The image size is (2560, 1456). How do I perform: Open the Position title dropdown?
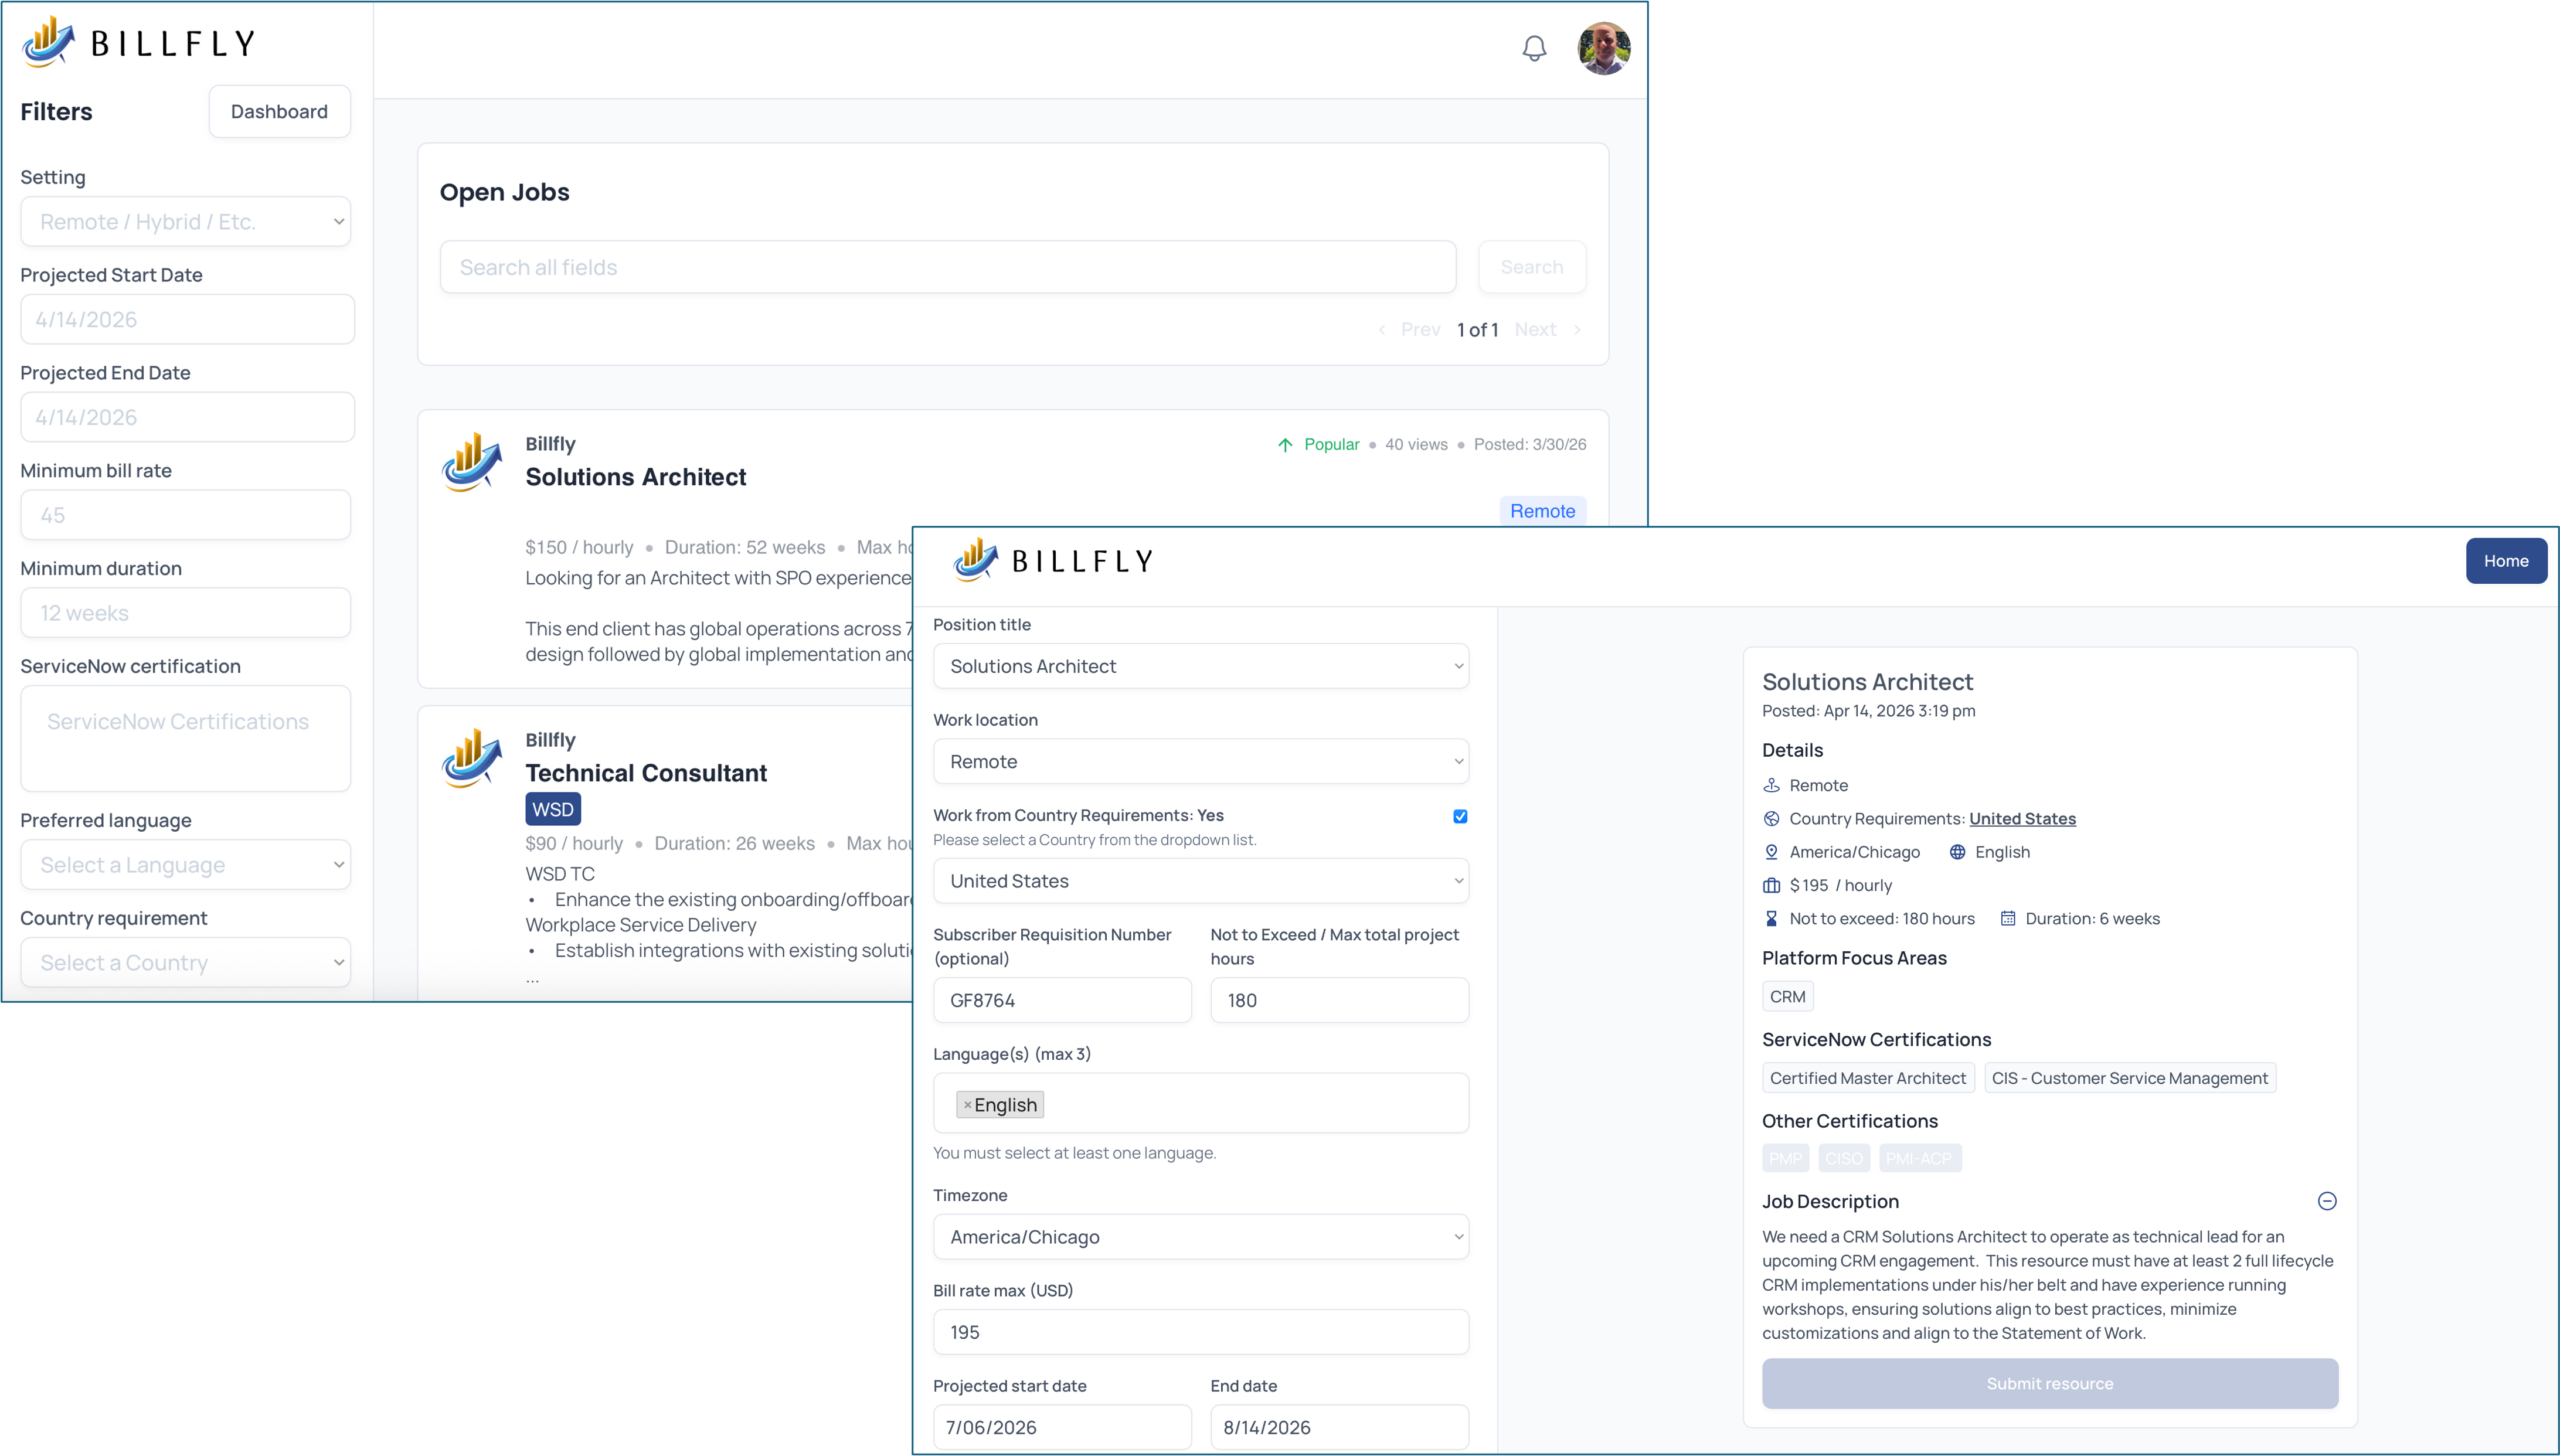tap(1200, 666)
